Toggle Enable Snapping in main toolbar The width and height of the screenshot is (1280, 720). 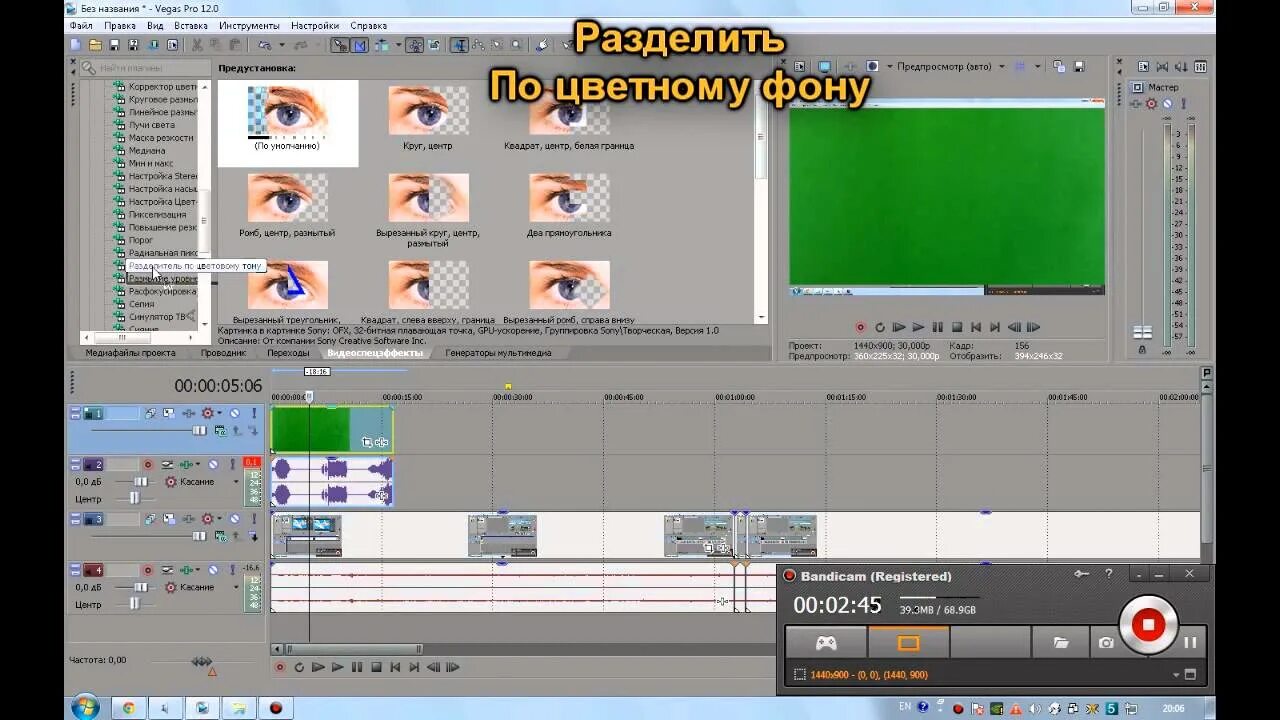tap(340, 45)
